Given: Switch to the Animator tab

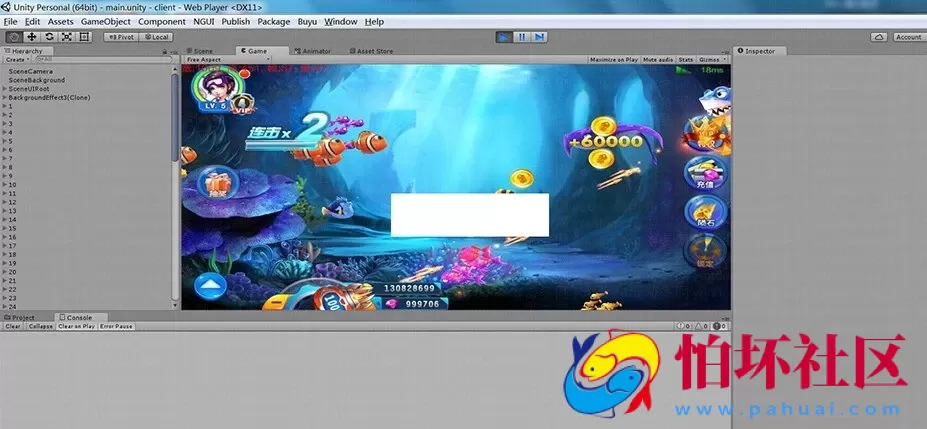Looking at the screenshot, I should (x=313, y=51).
